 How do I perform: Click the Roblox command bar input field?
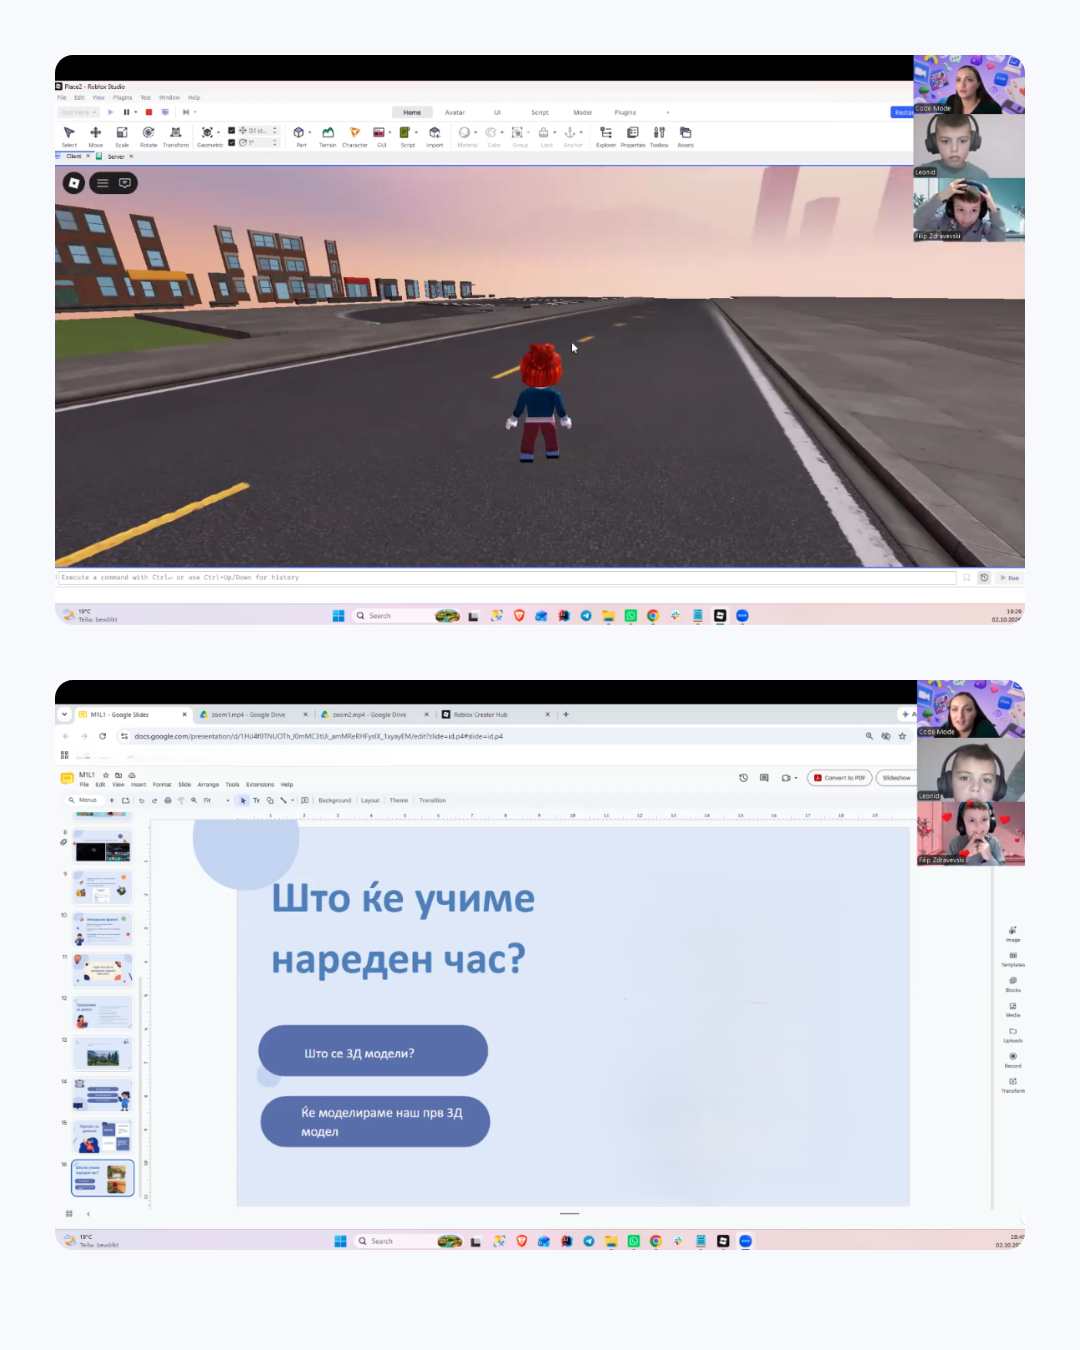click(x=506, y=577)
